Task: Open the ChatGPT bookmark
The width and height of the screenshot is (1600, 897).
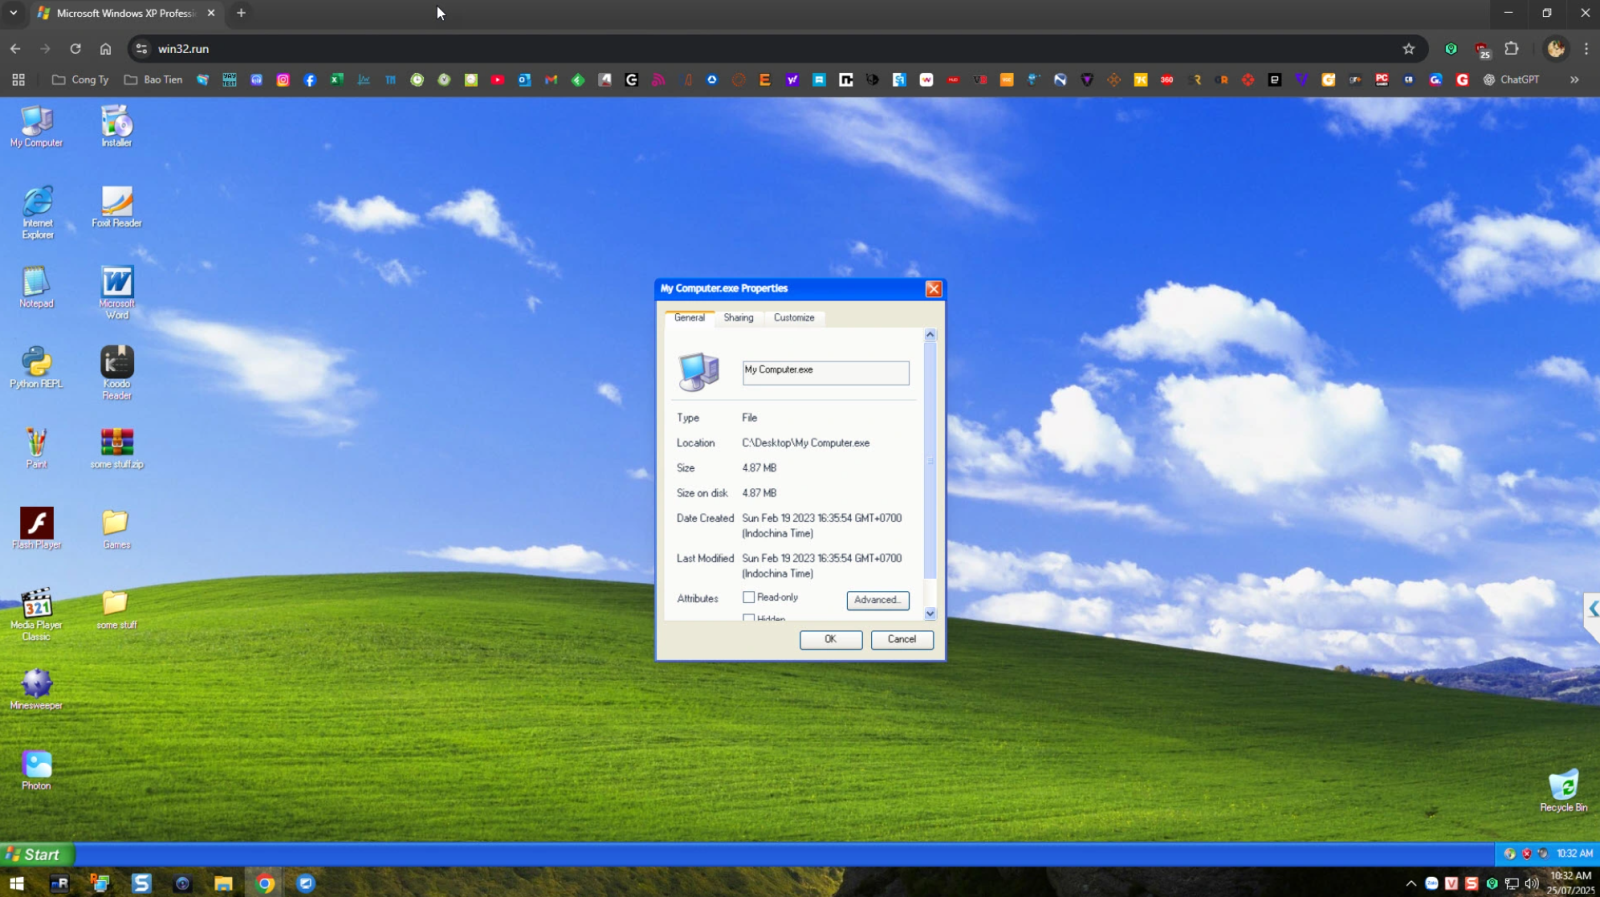Action: 1511,80
